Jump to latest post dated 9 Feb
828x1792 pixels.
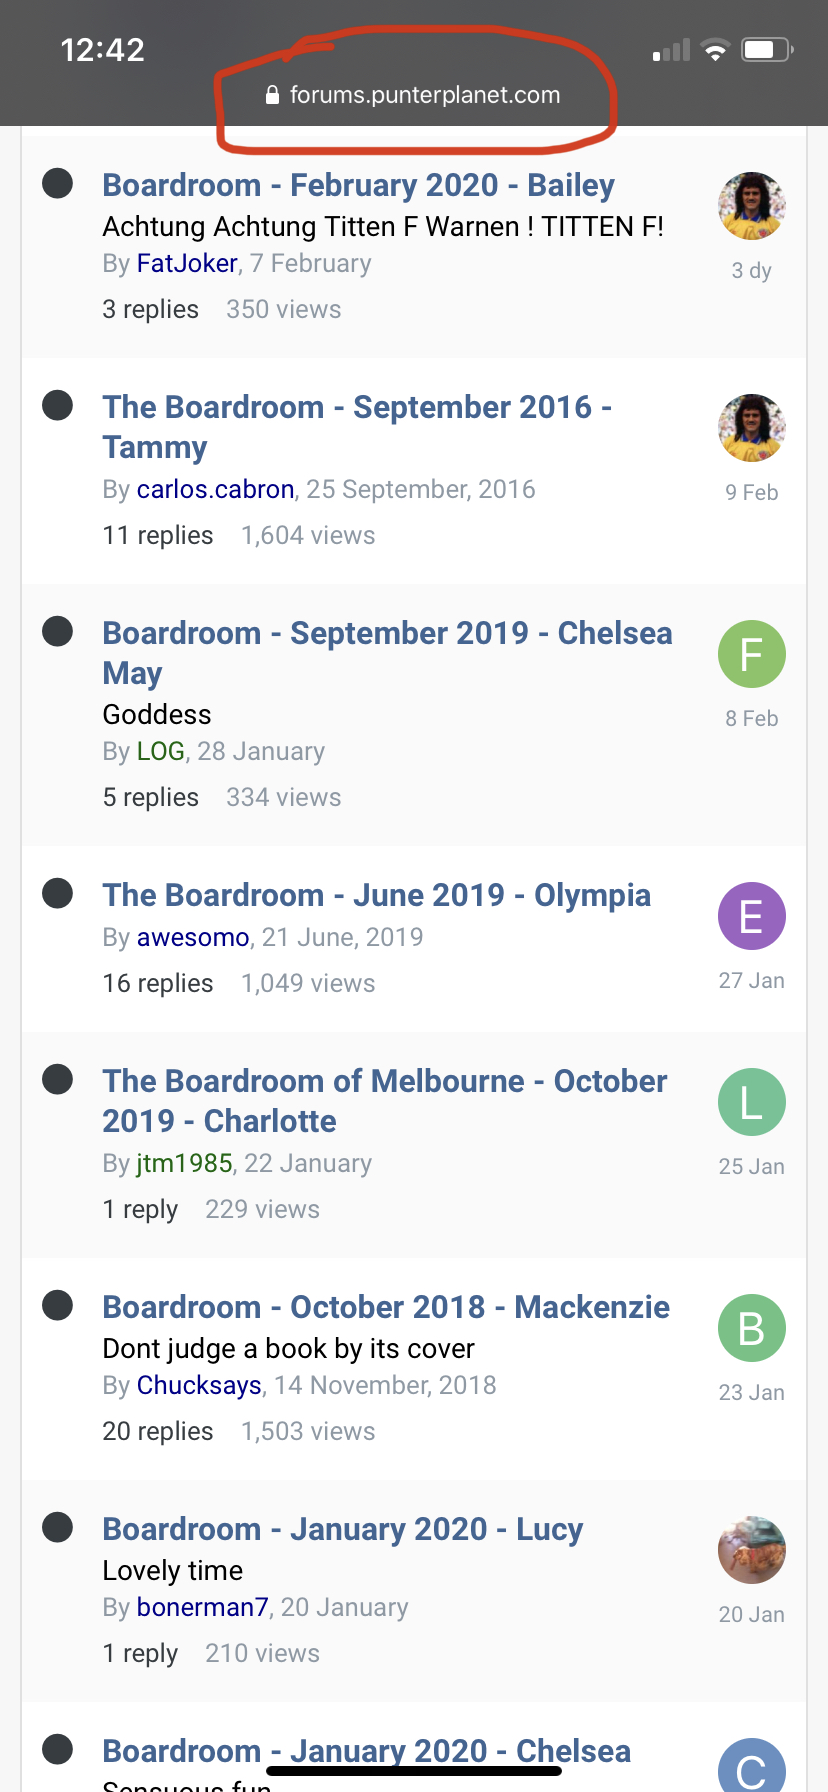[751, 492]
